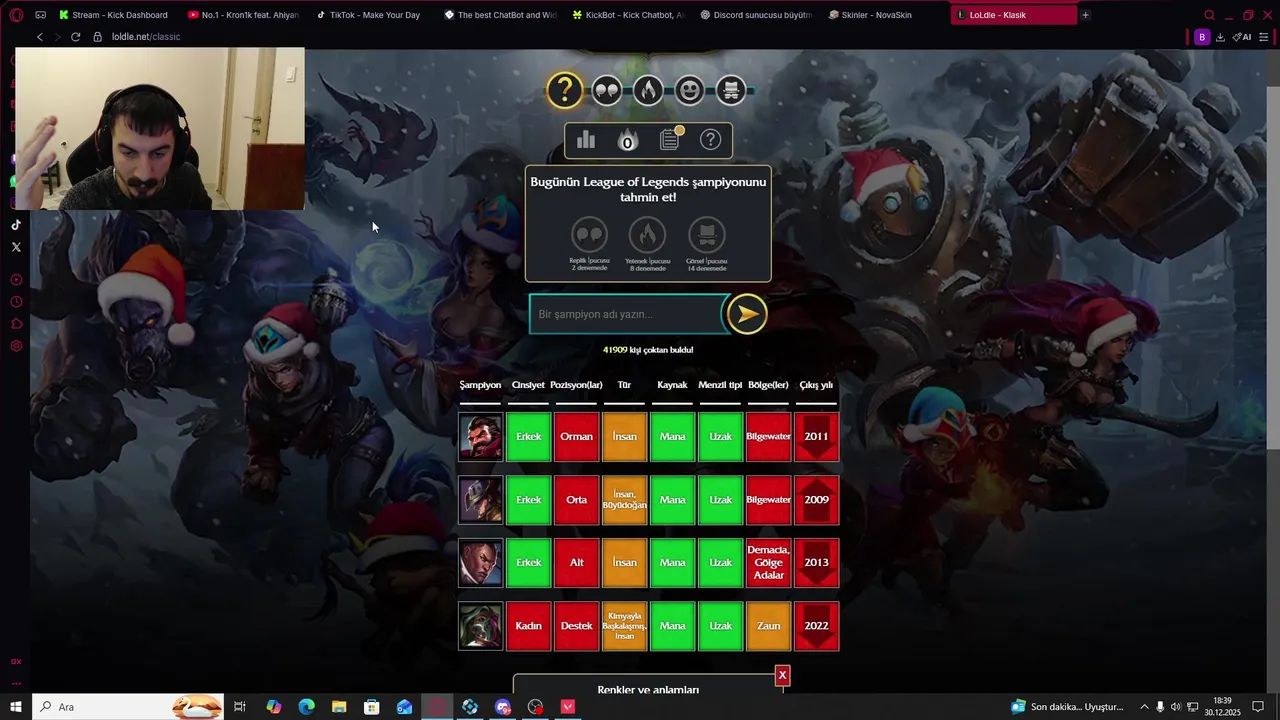Reload the loldle.net page
The height and width of the screenshot is (720, 1280).
pyautogui.click(x=75, y=37)
